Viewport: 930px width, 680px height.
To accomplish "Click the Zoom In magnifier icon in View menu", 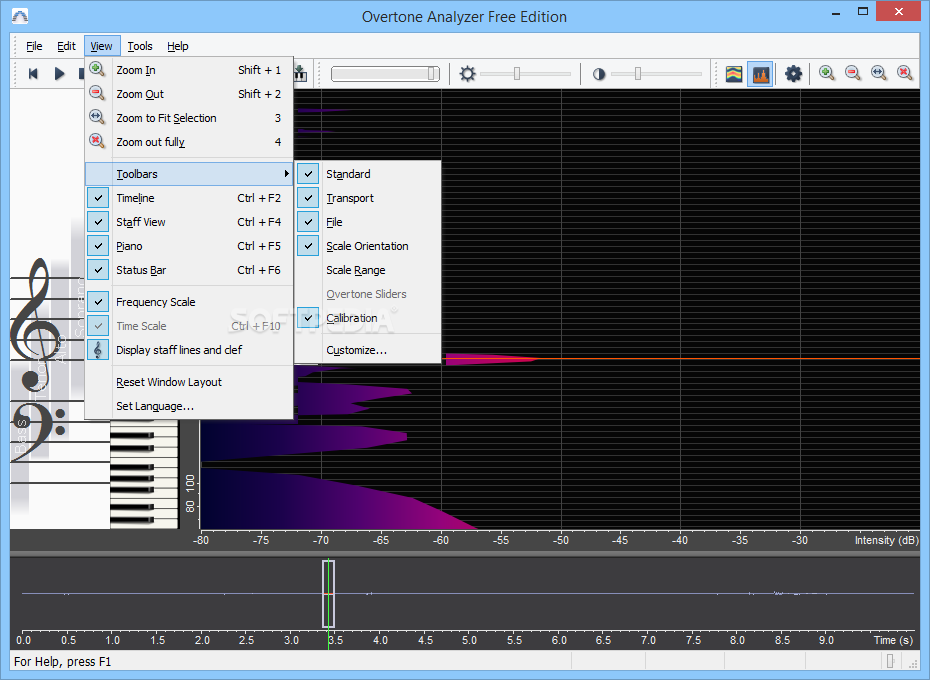I will 97,69.
